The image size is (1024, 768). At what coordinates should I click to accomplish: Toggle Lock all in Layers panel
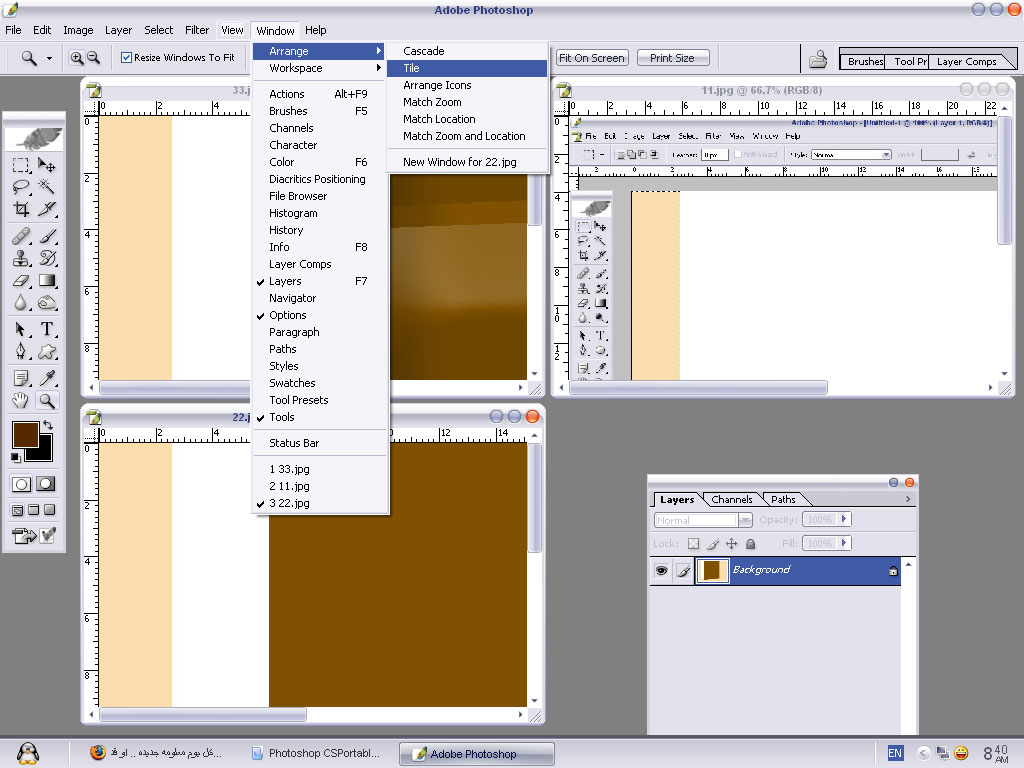pos(750,543)
